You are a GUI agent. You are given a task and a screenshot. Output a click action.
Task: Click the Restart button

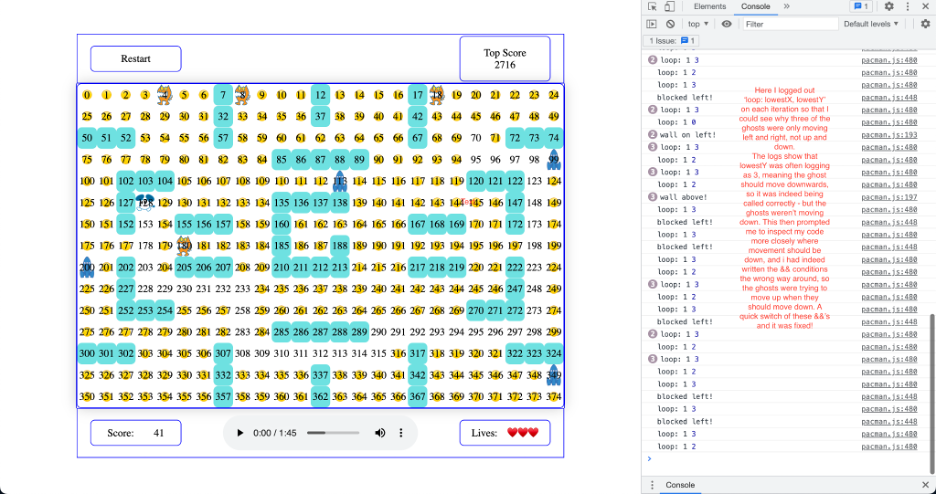136,58
